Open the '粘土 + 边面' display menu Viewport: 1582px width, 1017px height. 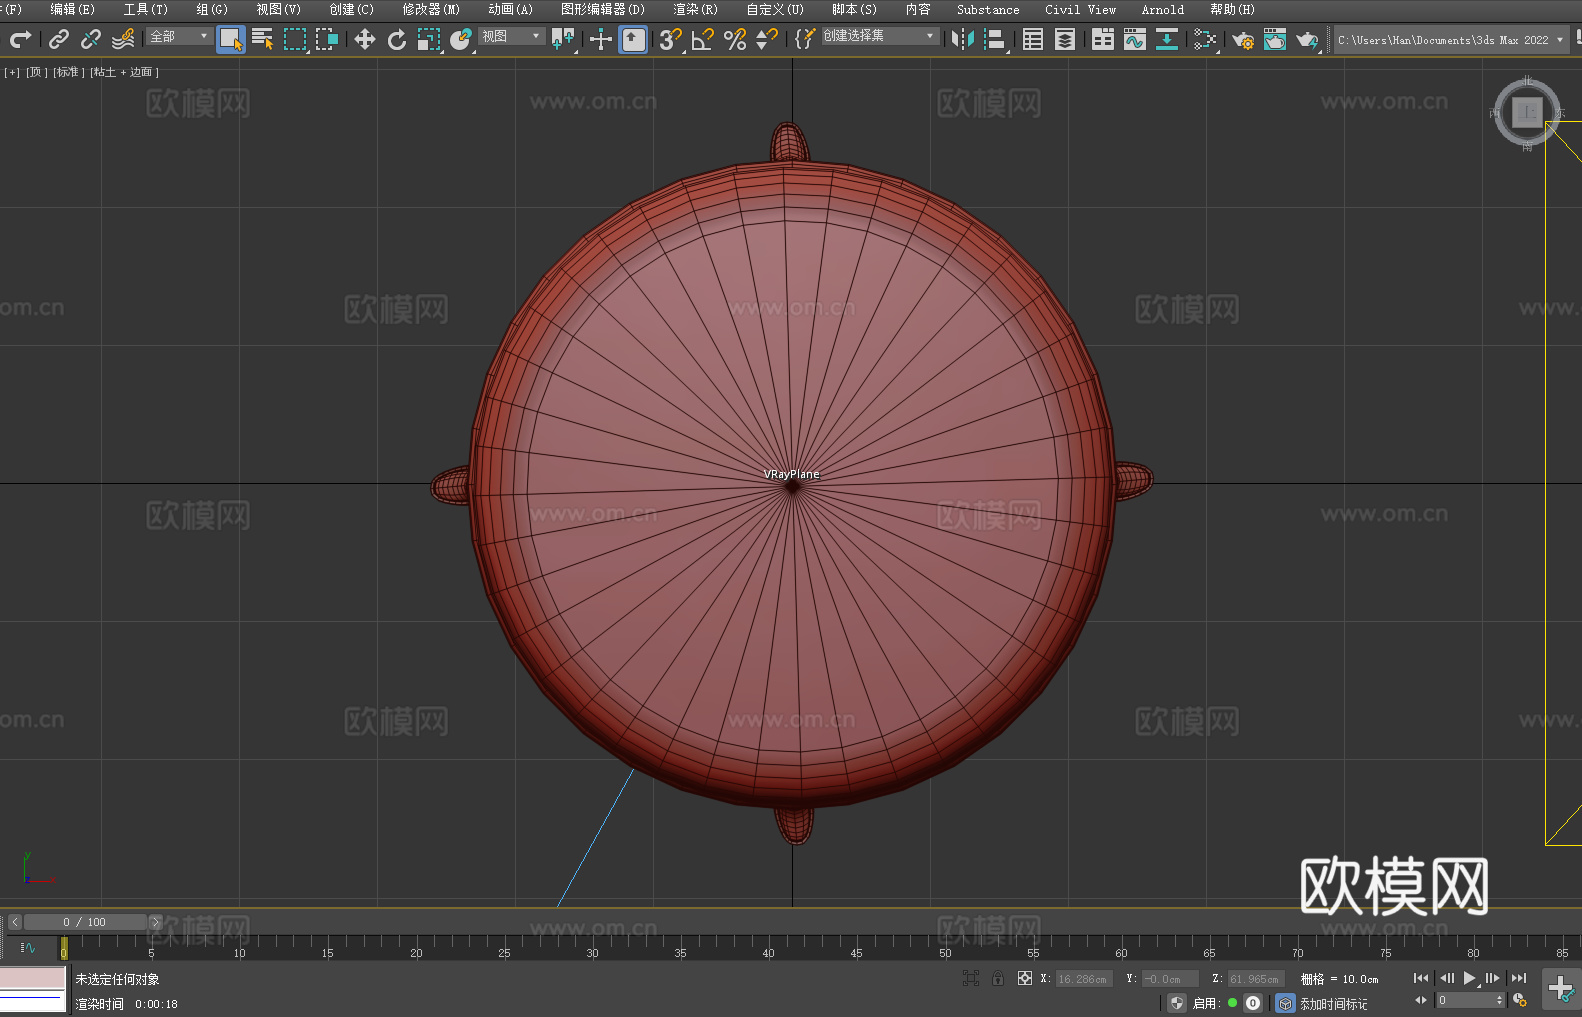pos(124,72)
